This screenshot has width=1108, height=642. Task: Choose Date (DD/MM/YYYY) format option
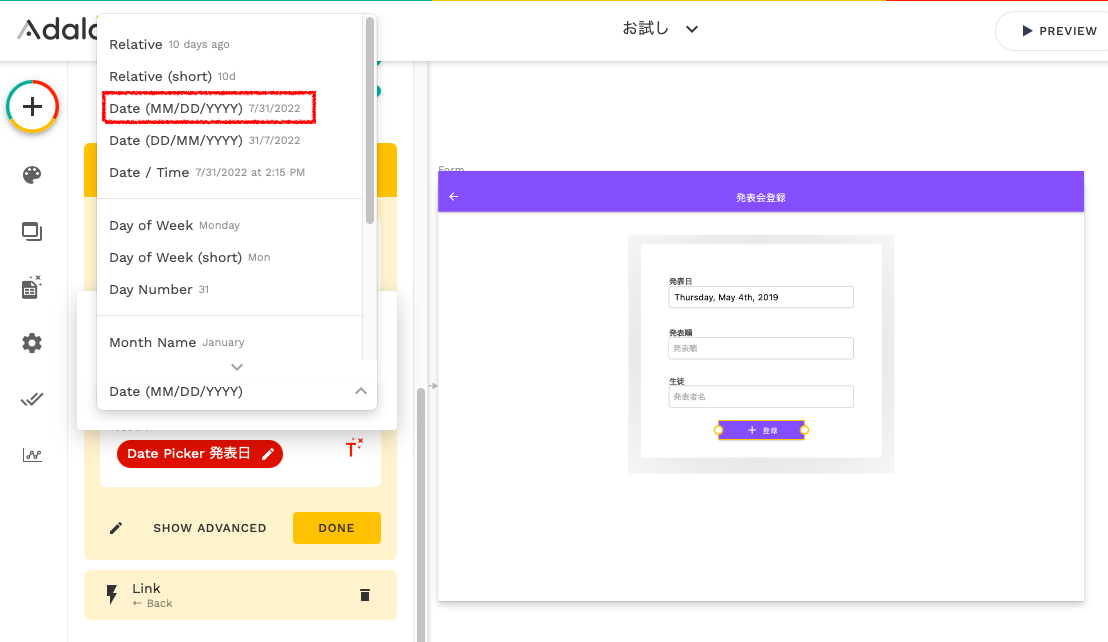point(230,141)
